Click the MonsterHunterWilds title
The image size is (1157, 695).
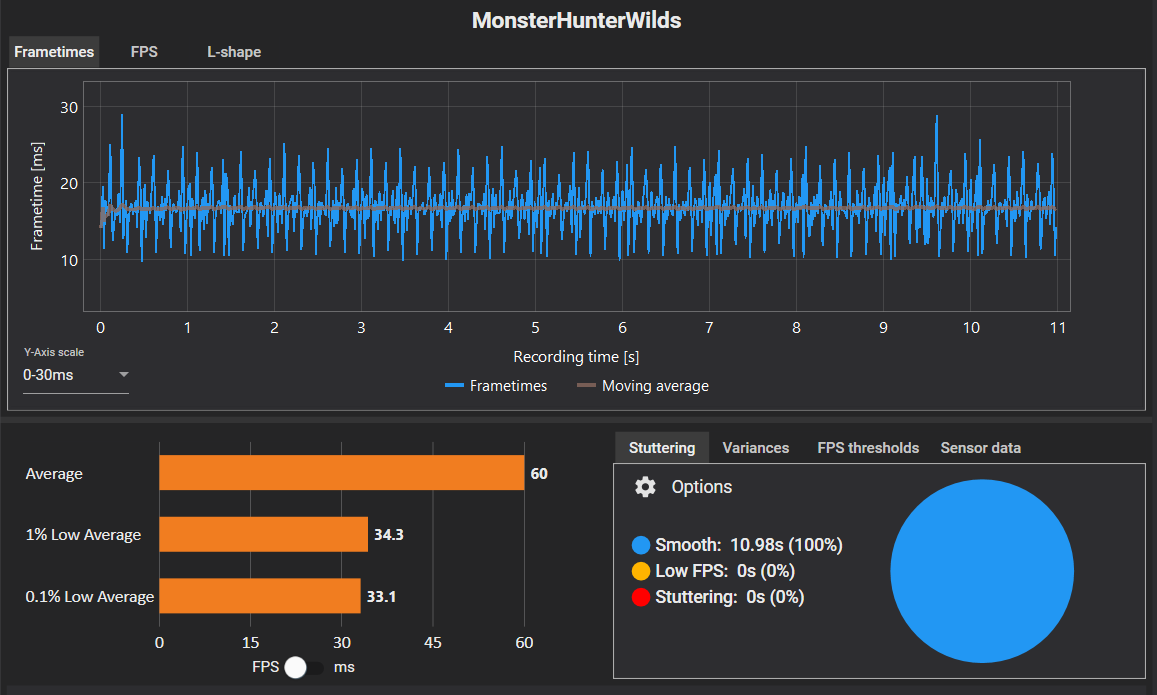[x=576, y=20]
